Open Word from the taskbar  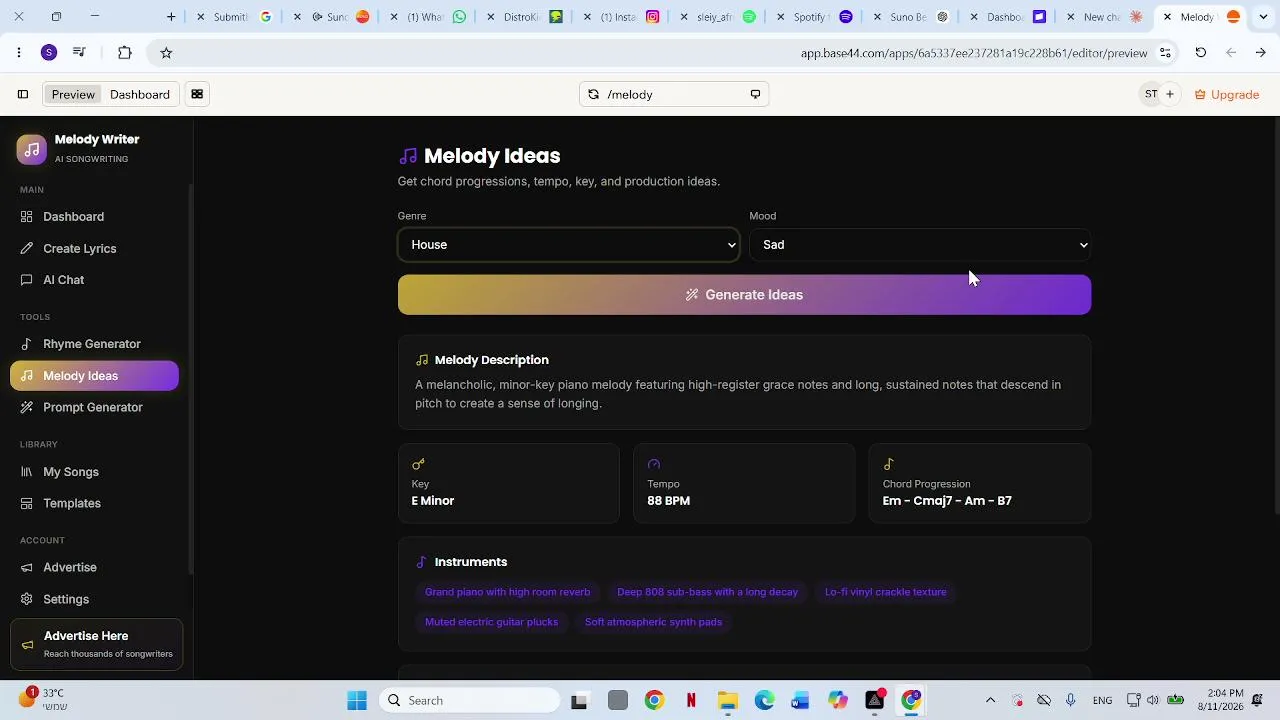coord(800,701)
